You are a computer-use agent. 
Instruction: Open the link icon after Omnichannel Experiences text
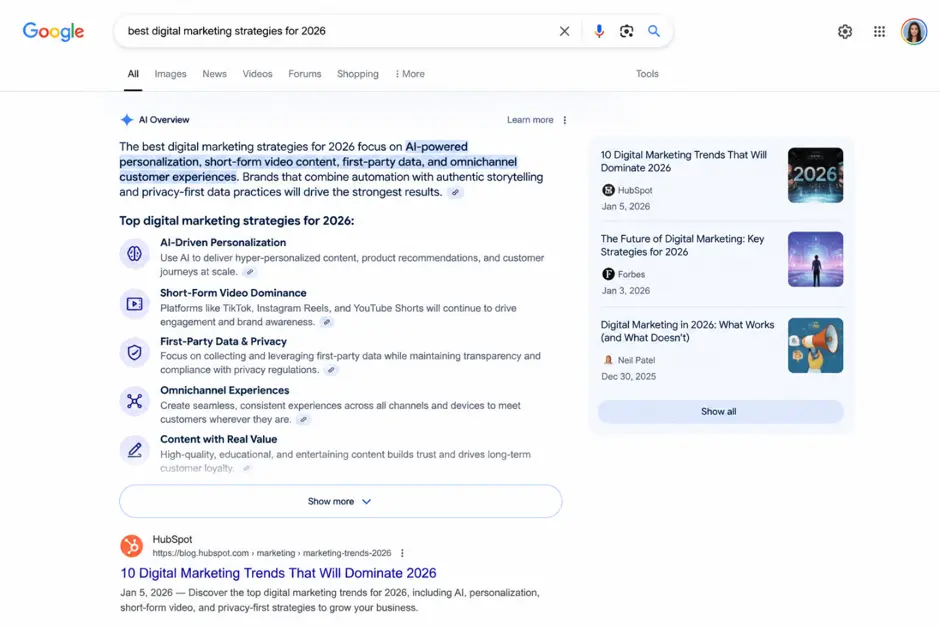point(303,420)
